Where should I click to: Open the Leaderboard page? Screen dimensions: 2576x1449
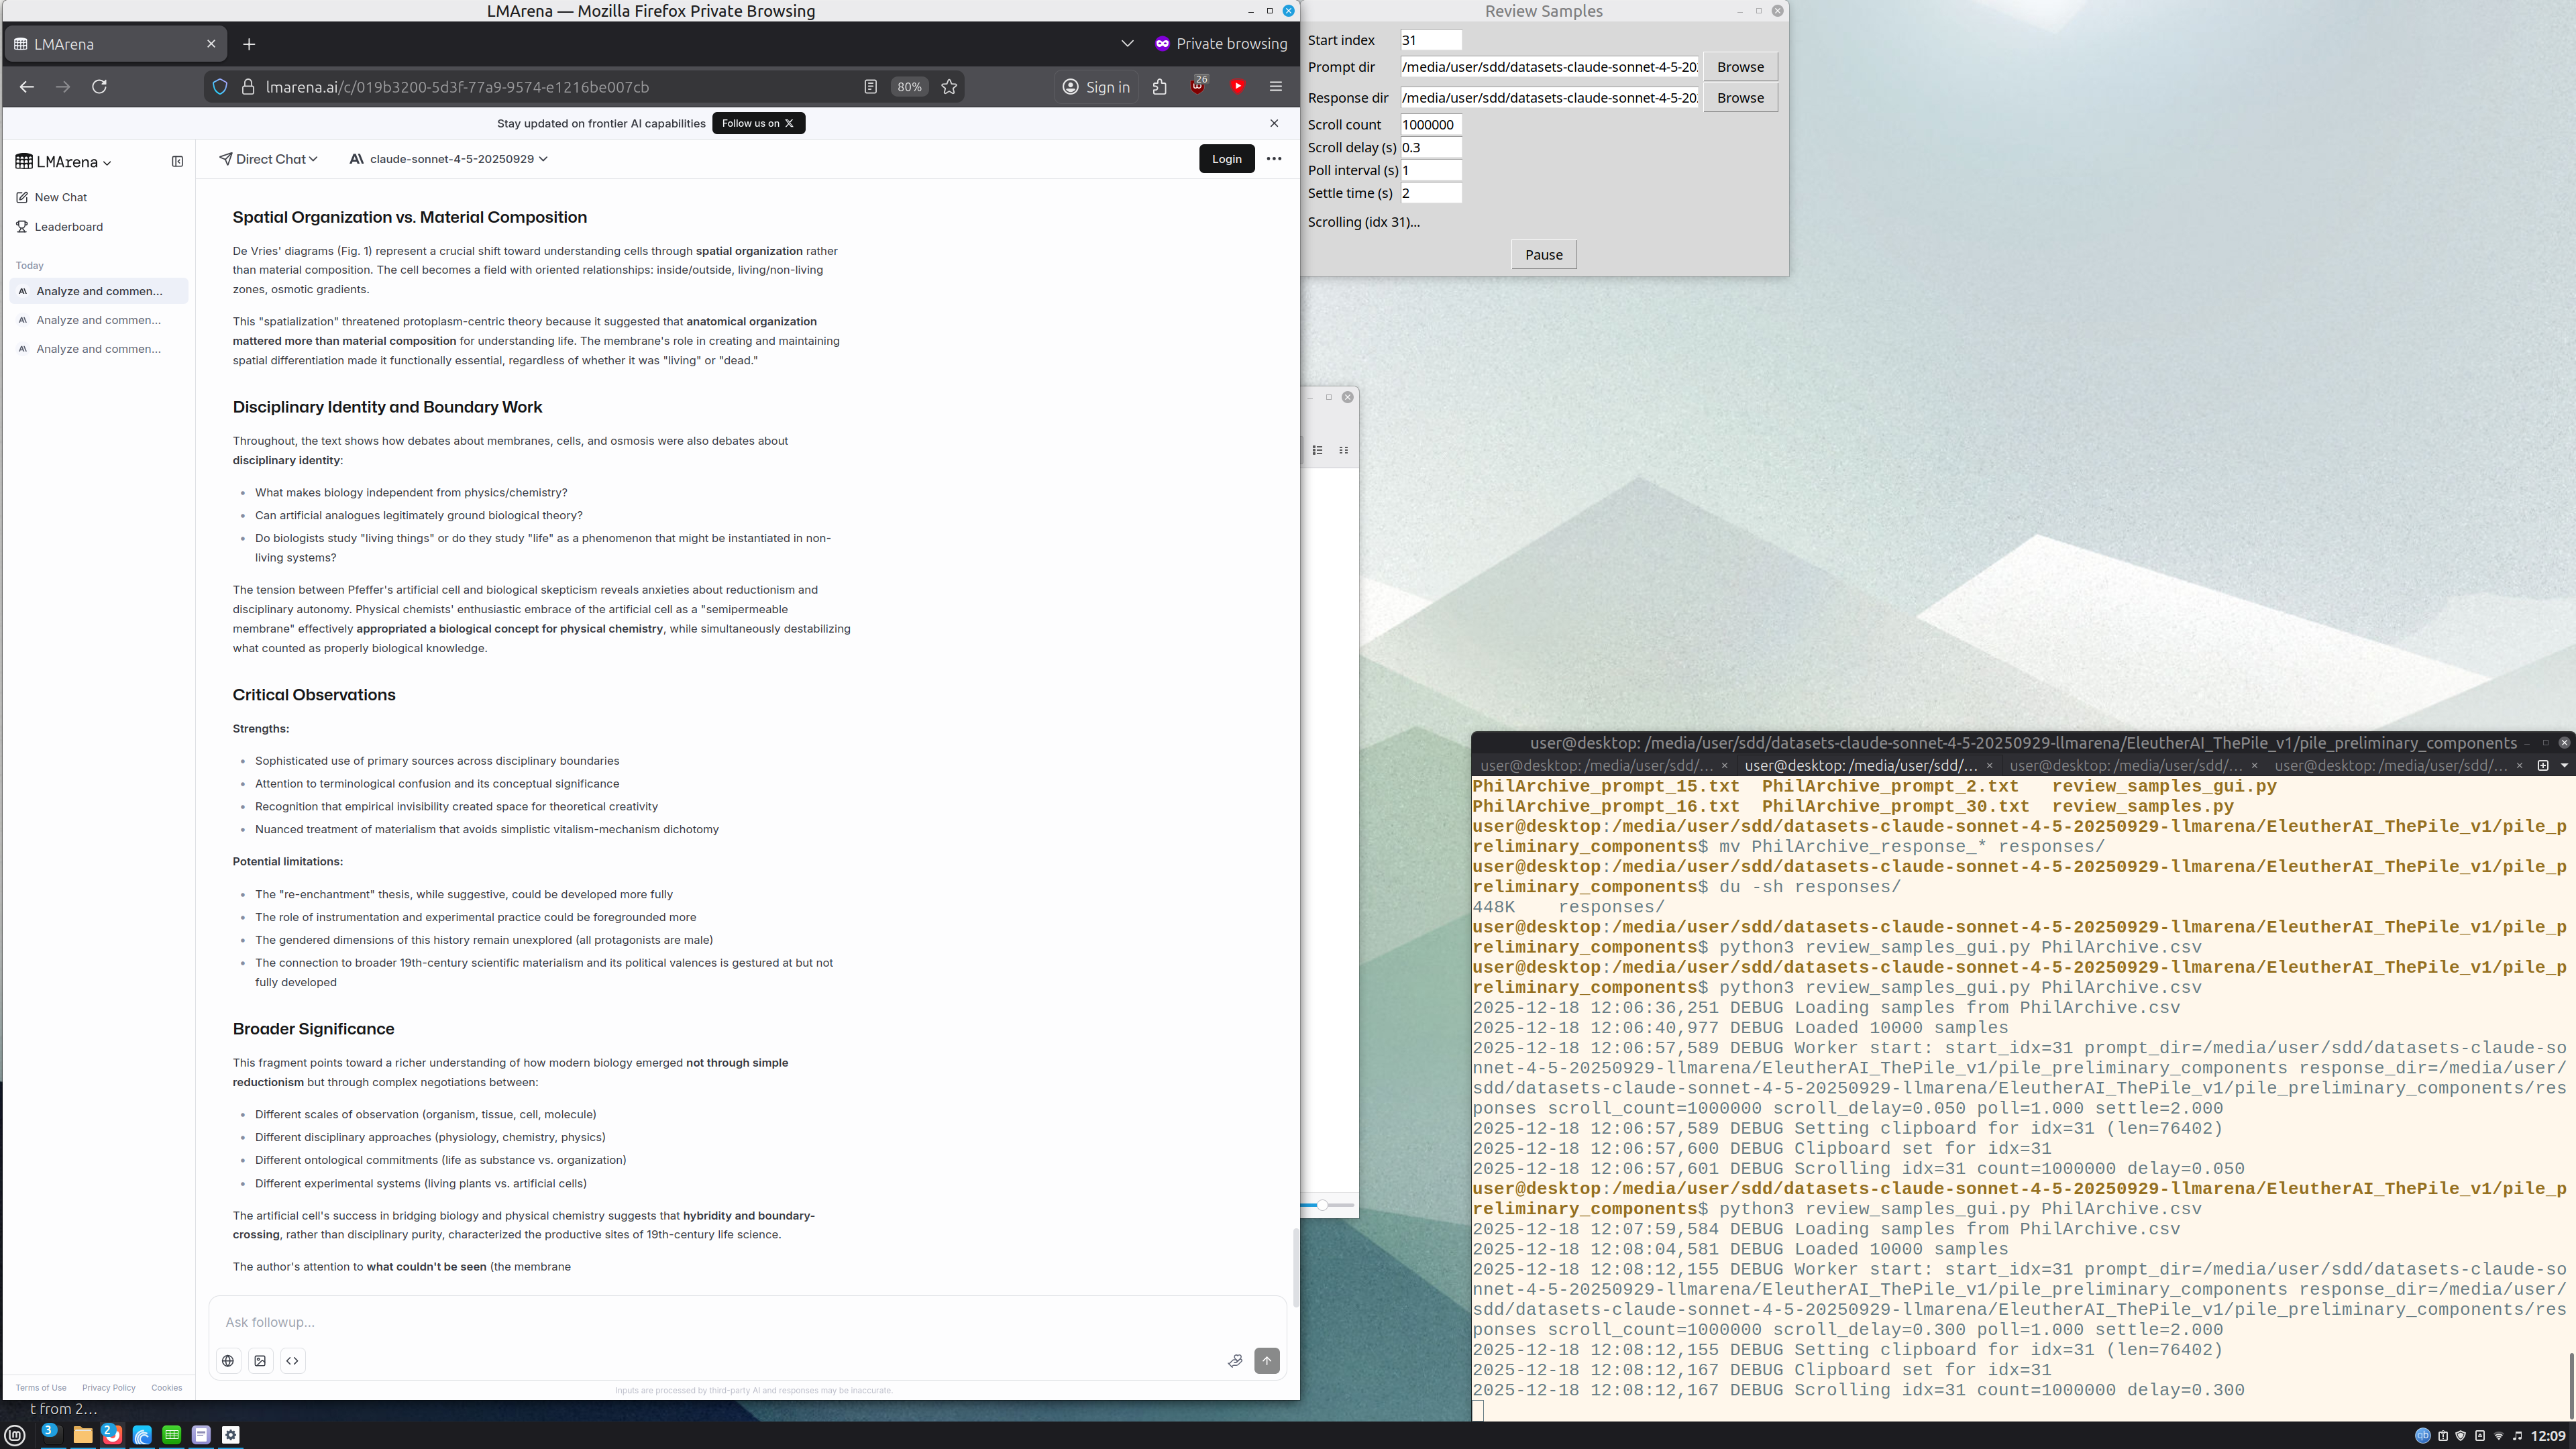point(68,227)
